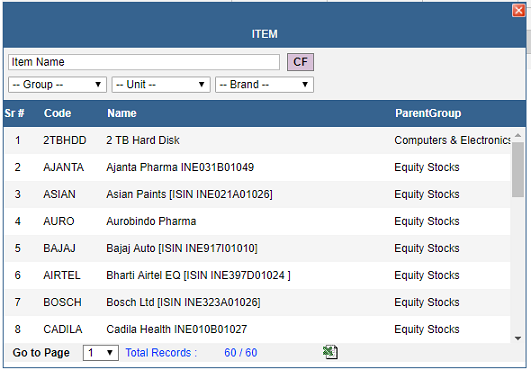Sort by Sr # column header
Image resolution: width=531 pixels, height=370 pixels.
pyautogui.click(x=15, y=113)
